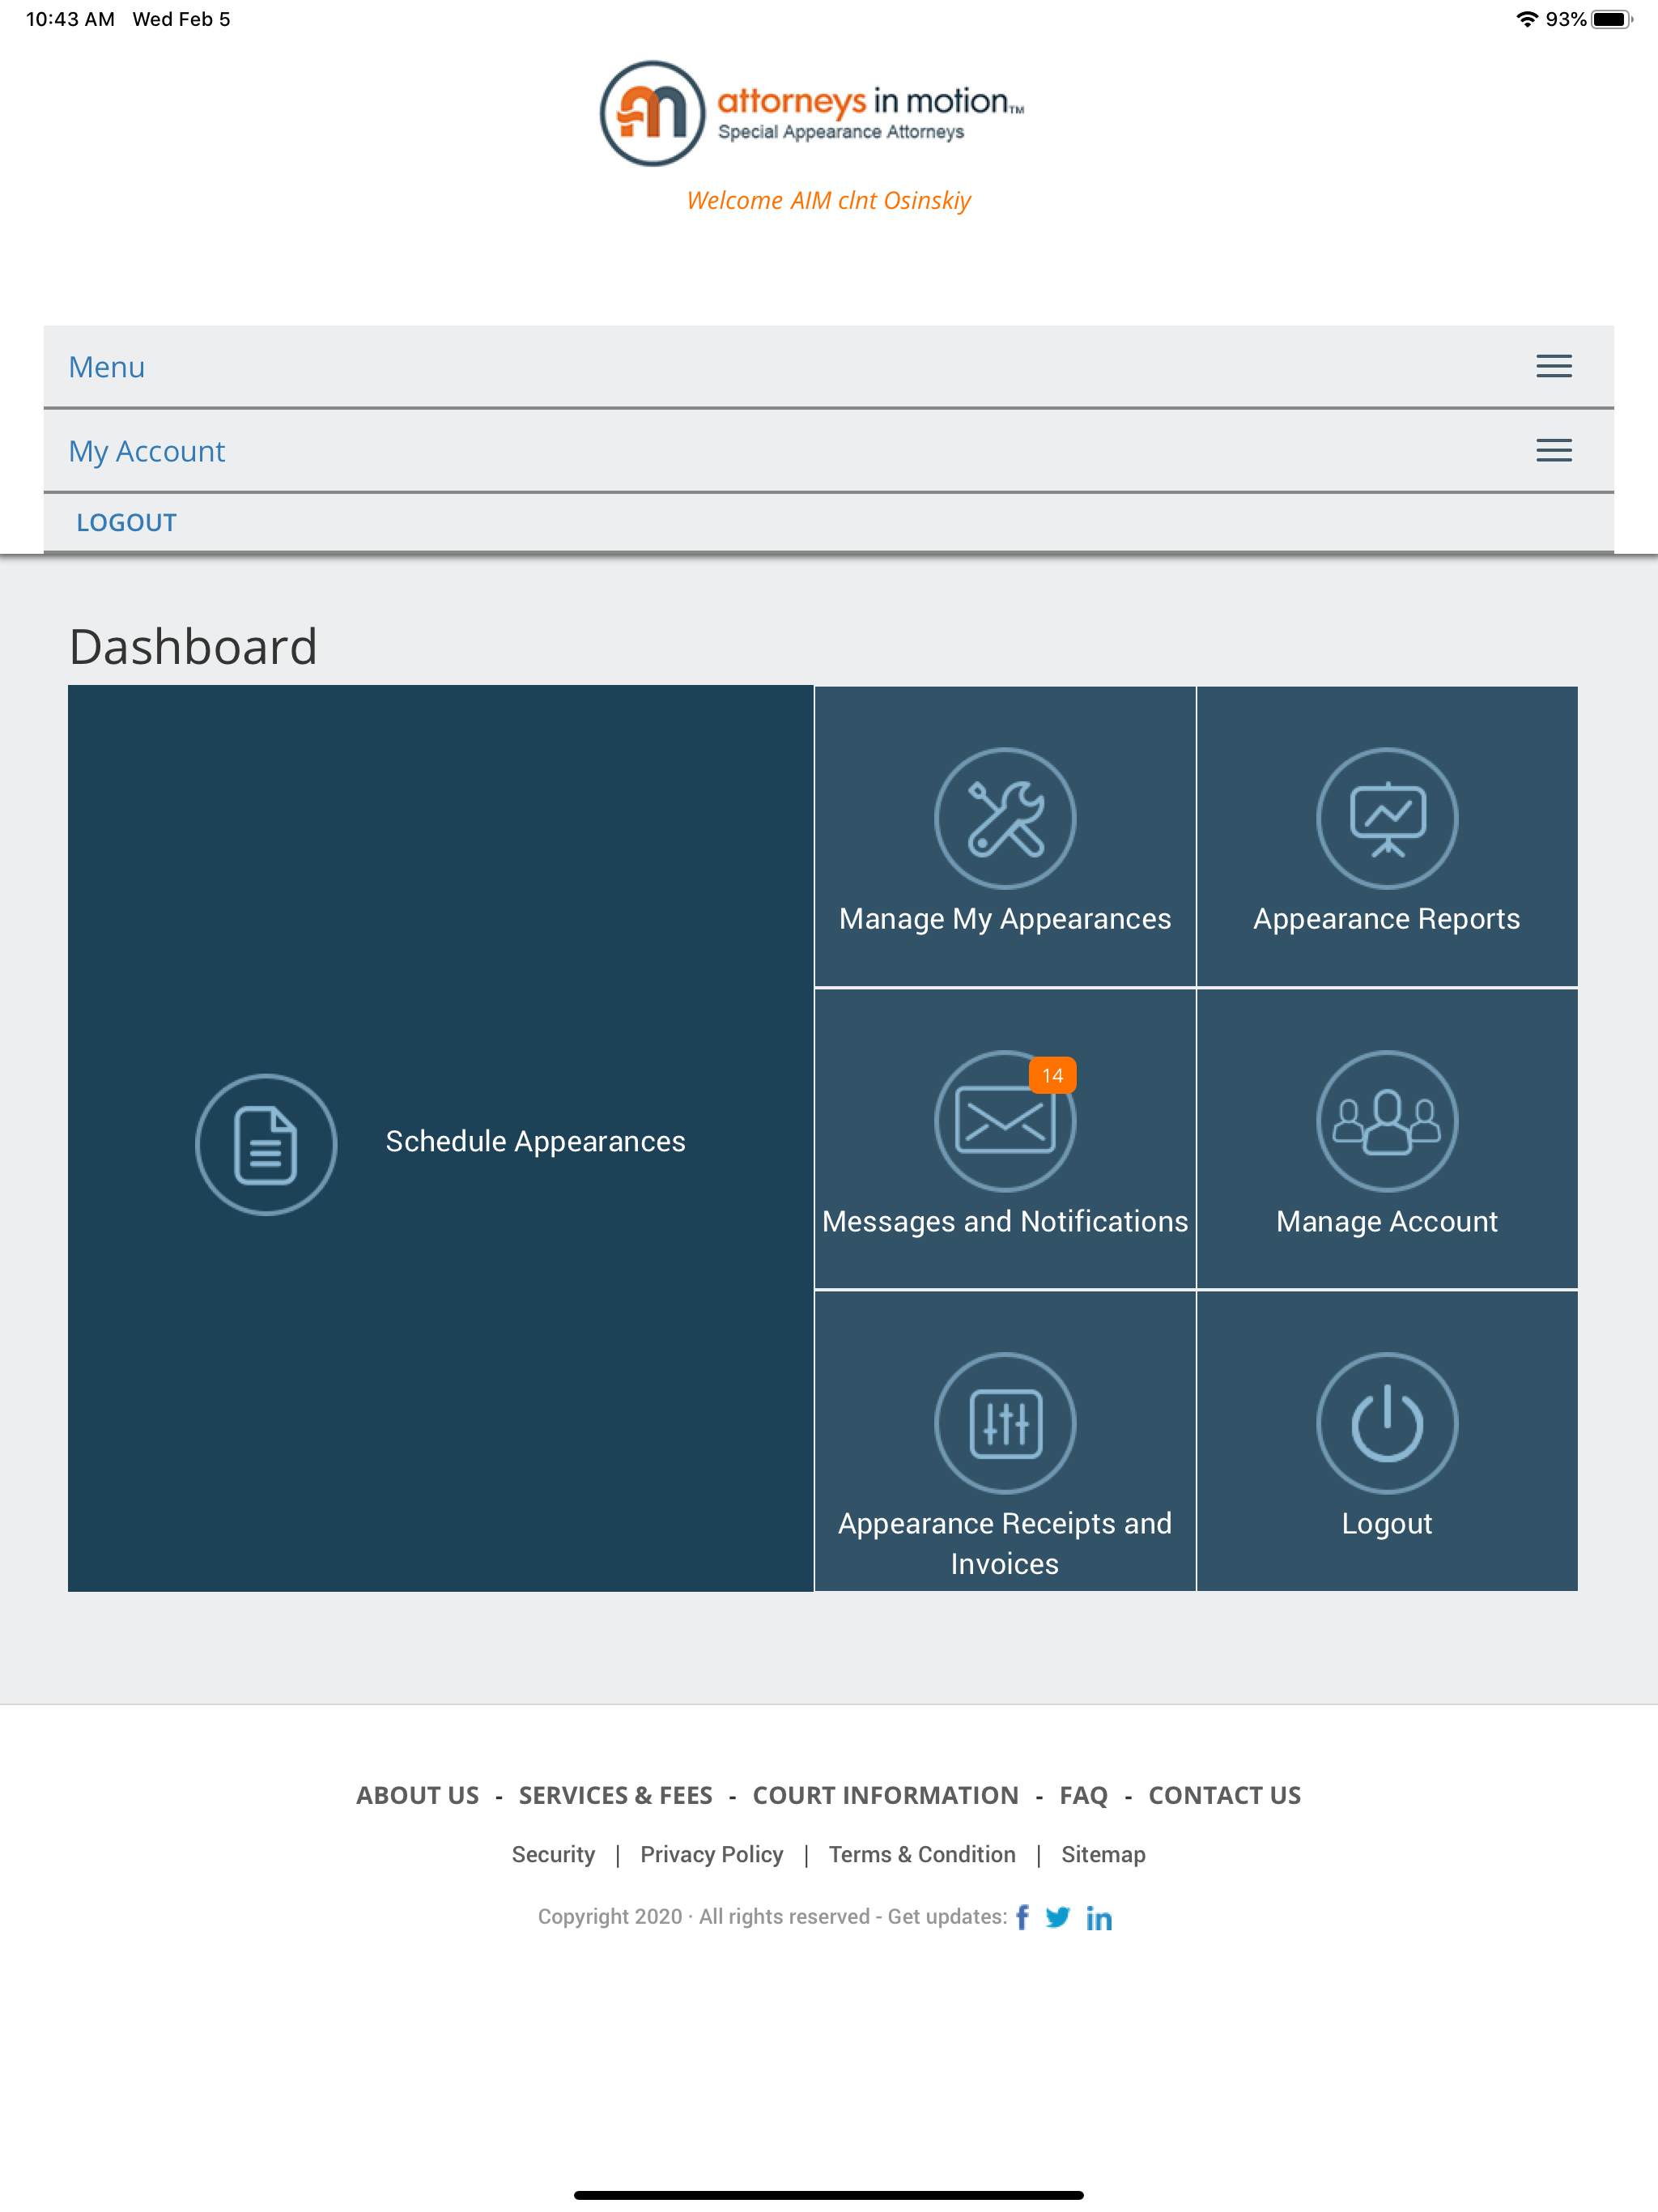The height and width of the screenshot is (2212, 1658).
Task: Click the 14 unread messages badge
Action: pyautogui.click(x=1052, y=1075)
